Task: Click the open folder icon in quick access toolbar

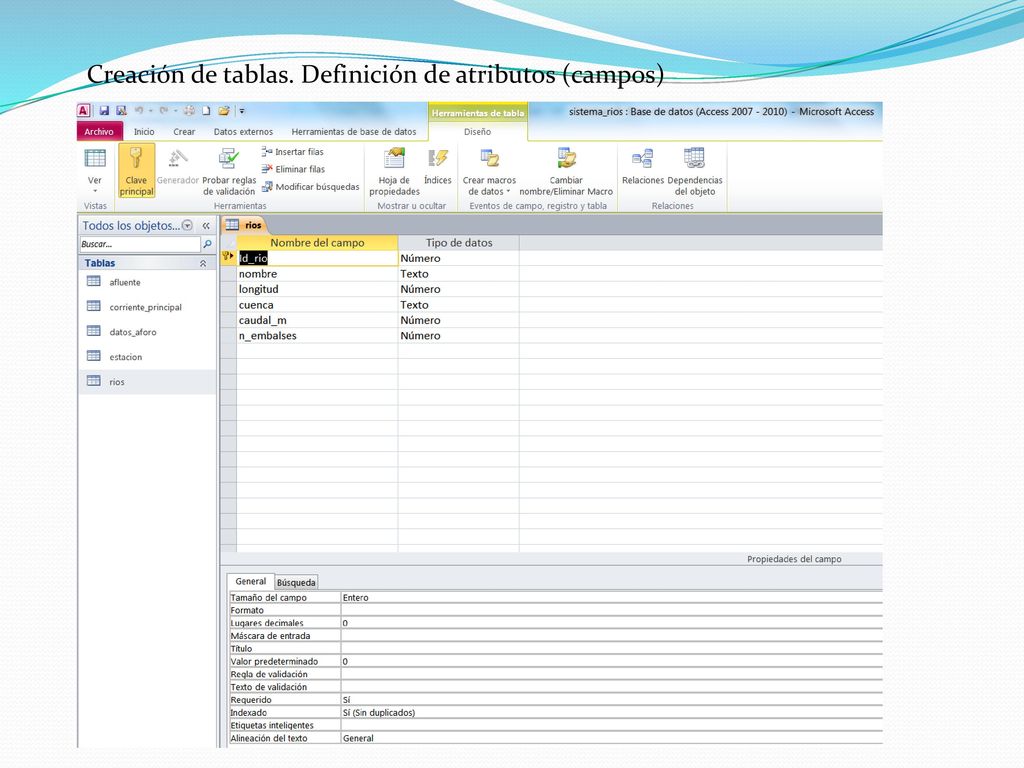Action: tap(224, 111)
